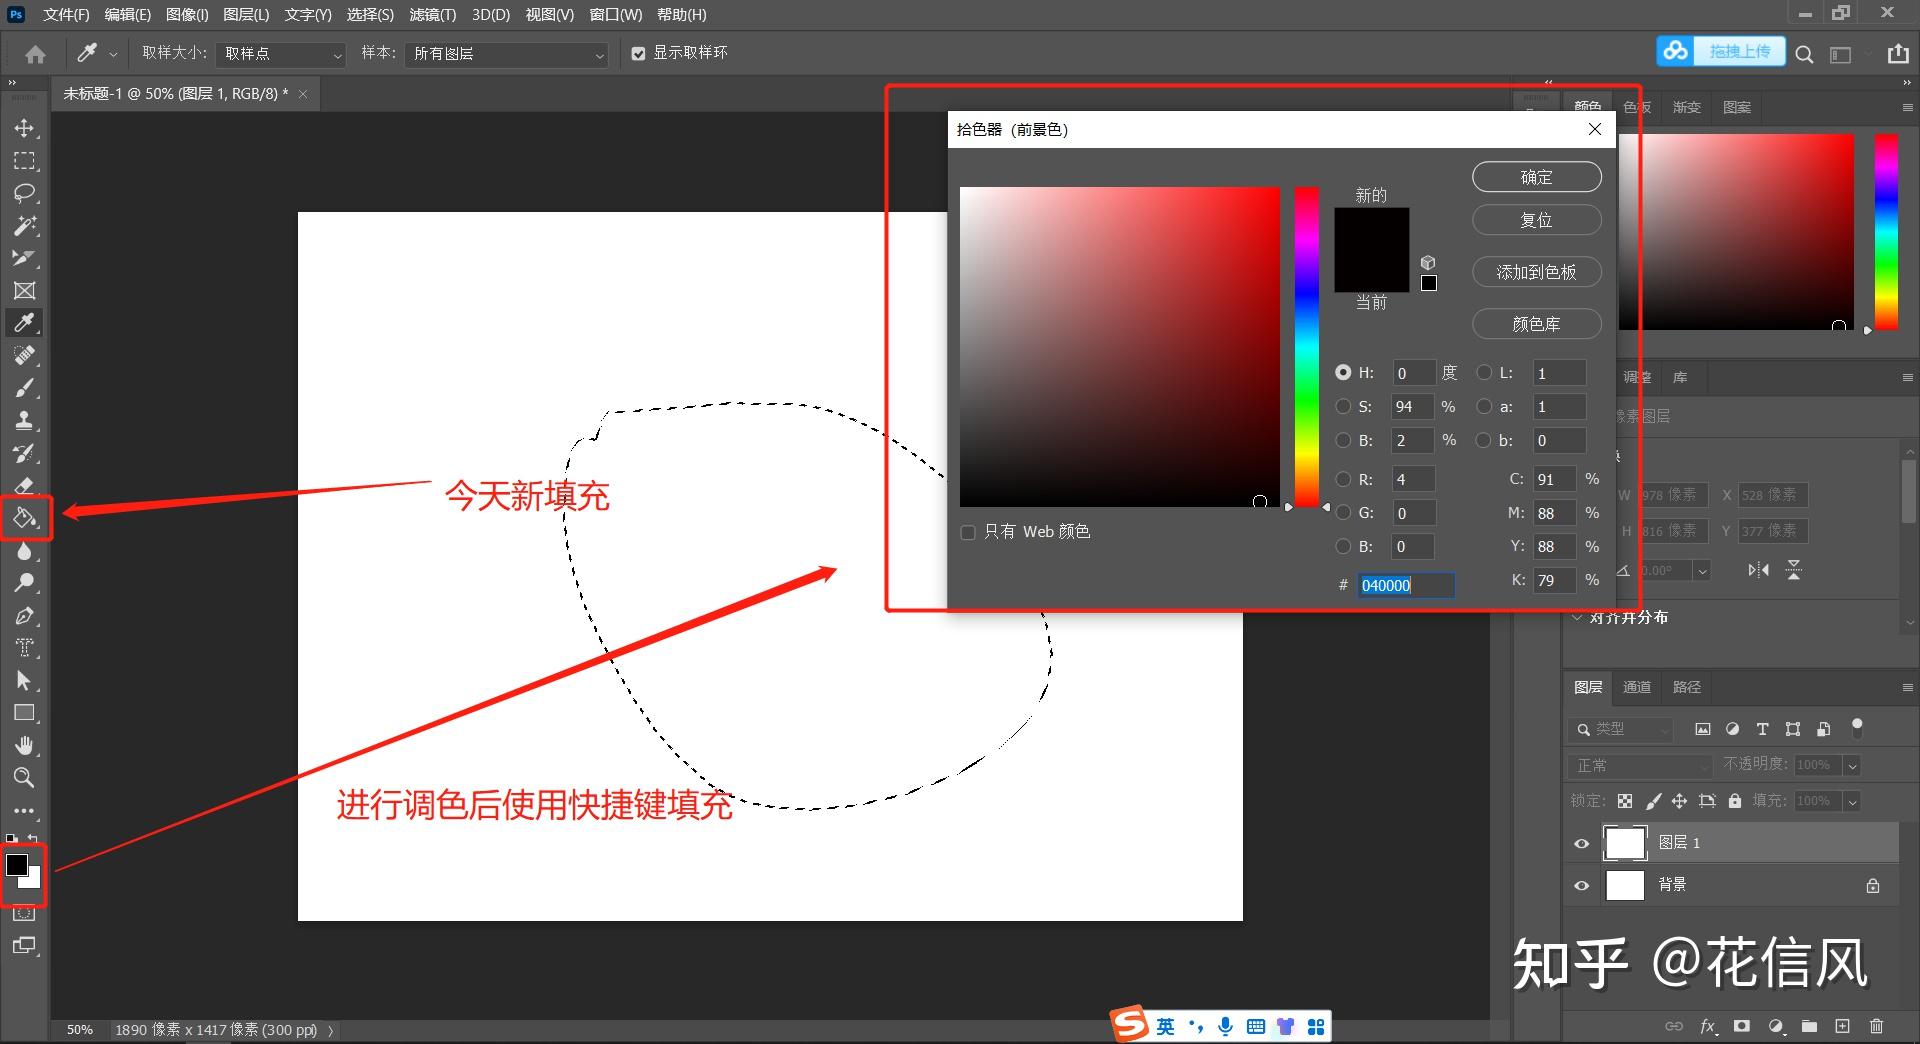Hide 图层 1 via its eye icon
The width and height of the screenshot is (1920, 1044).
[x=1581, y=843]
